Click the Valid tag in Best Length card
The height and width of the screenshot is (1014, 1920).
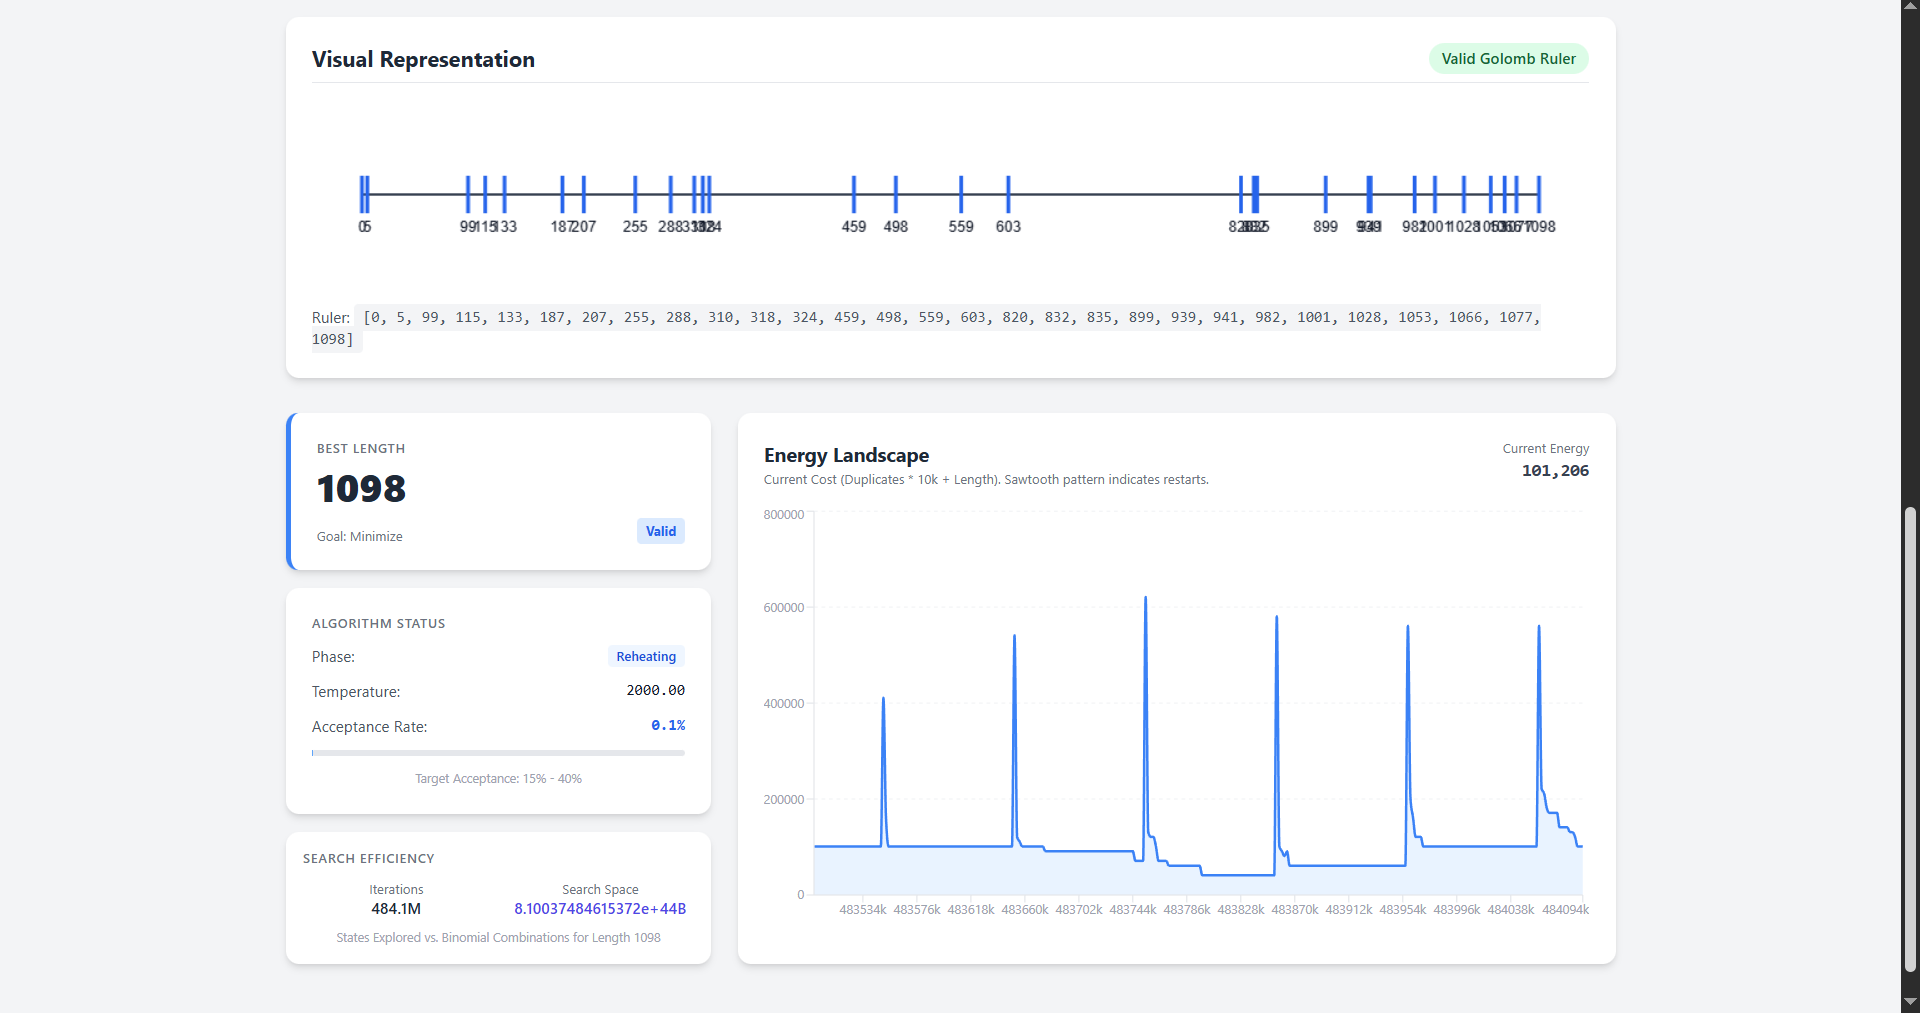pyautogui.click(x=661, y=531)
